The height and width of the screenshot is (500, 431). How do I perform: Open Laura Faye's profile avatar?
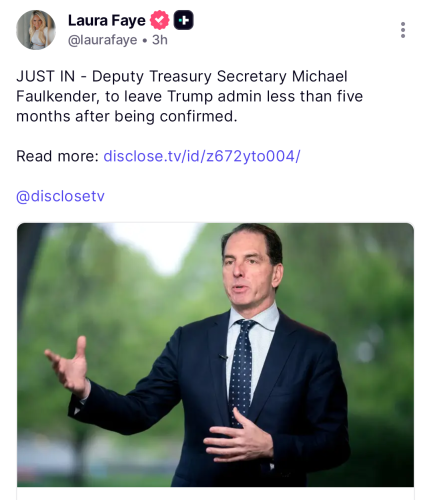click(x=36, y=30)
